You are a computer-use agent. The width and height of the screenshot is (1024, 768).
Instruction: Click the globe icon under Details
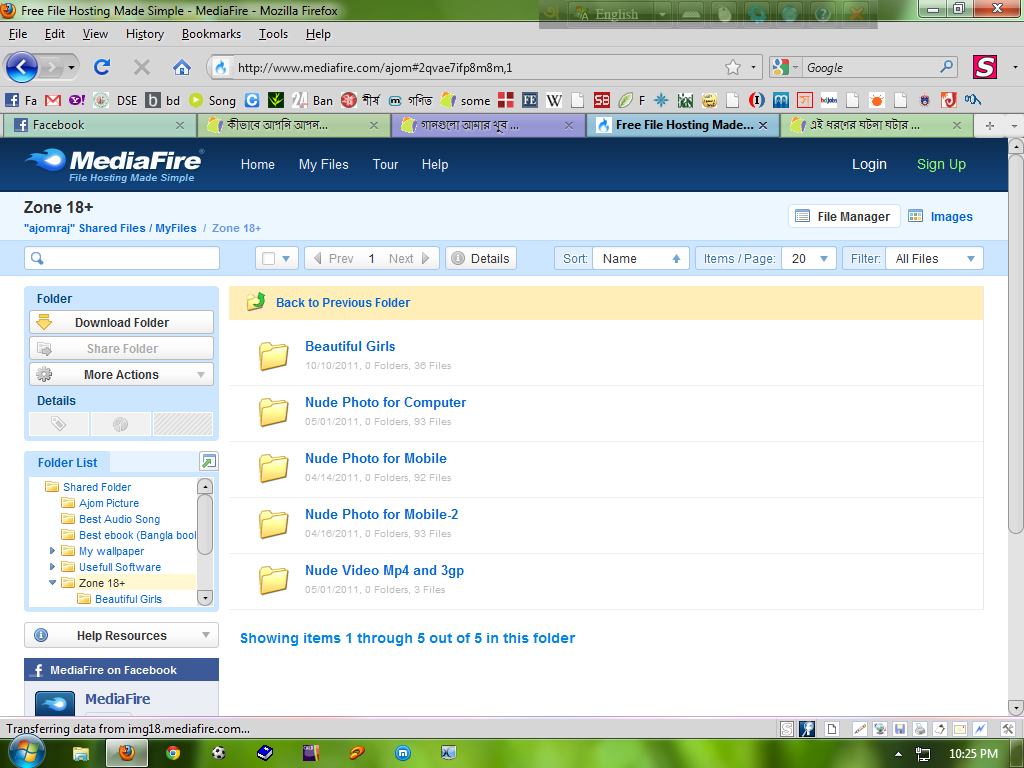pyautogui.click(x=121, y=424)
